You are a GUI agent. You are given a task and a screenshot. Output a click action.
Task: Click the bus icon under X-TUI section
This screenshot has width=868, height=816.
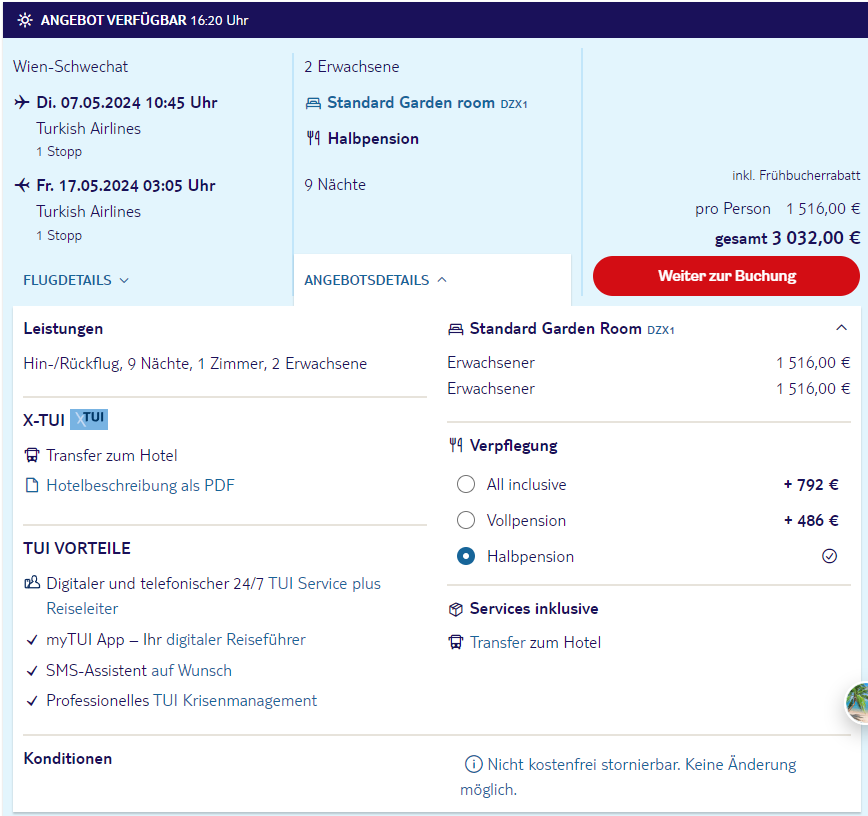32,455
